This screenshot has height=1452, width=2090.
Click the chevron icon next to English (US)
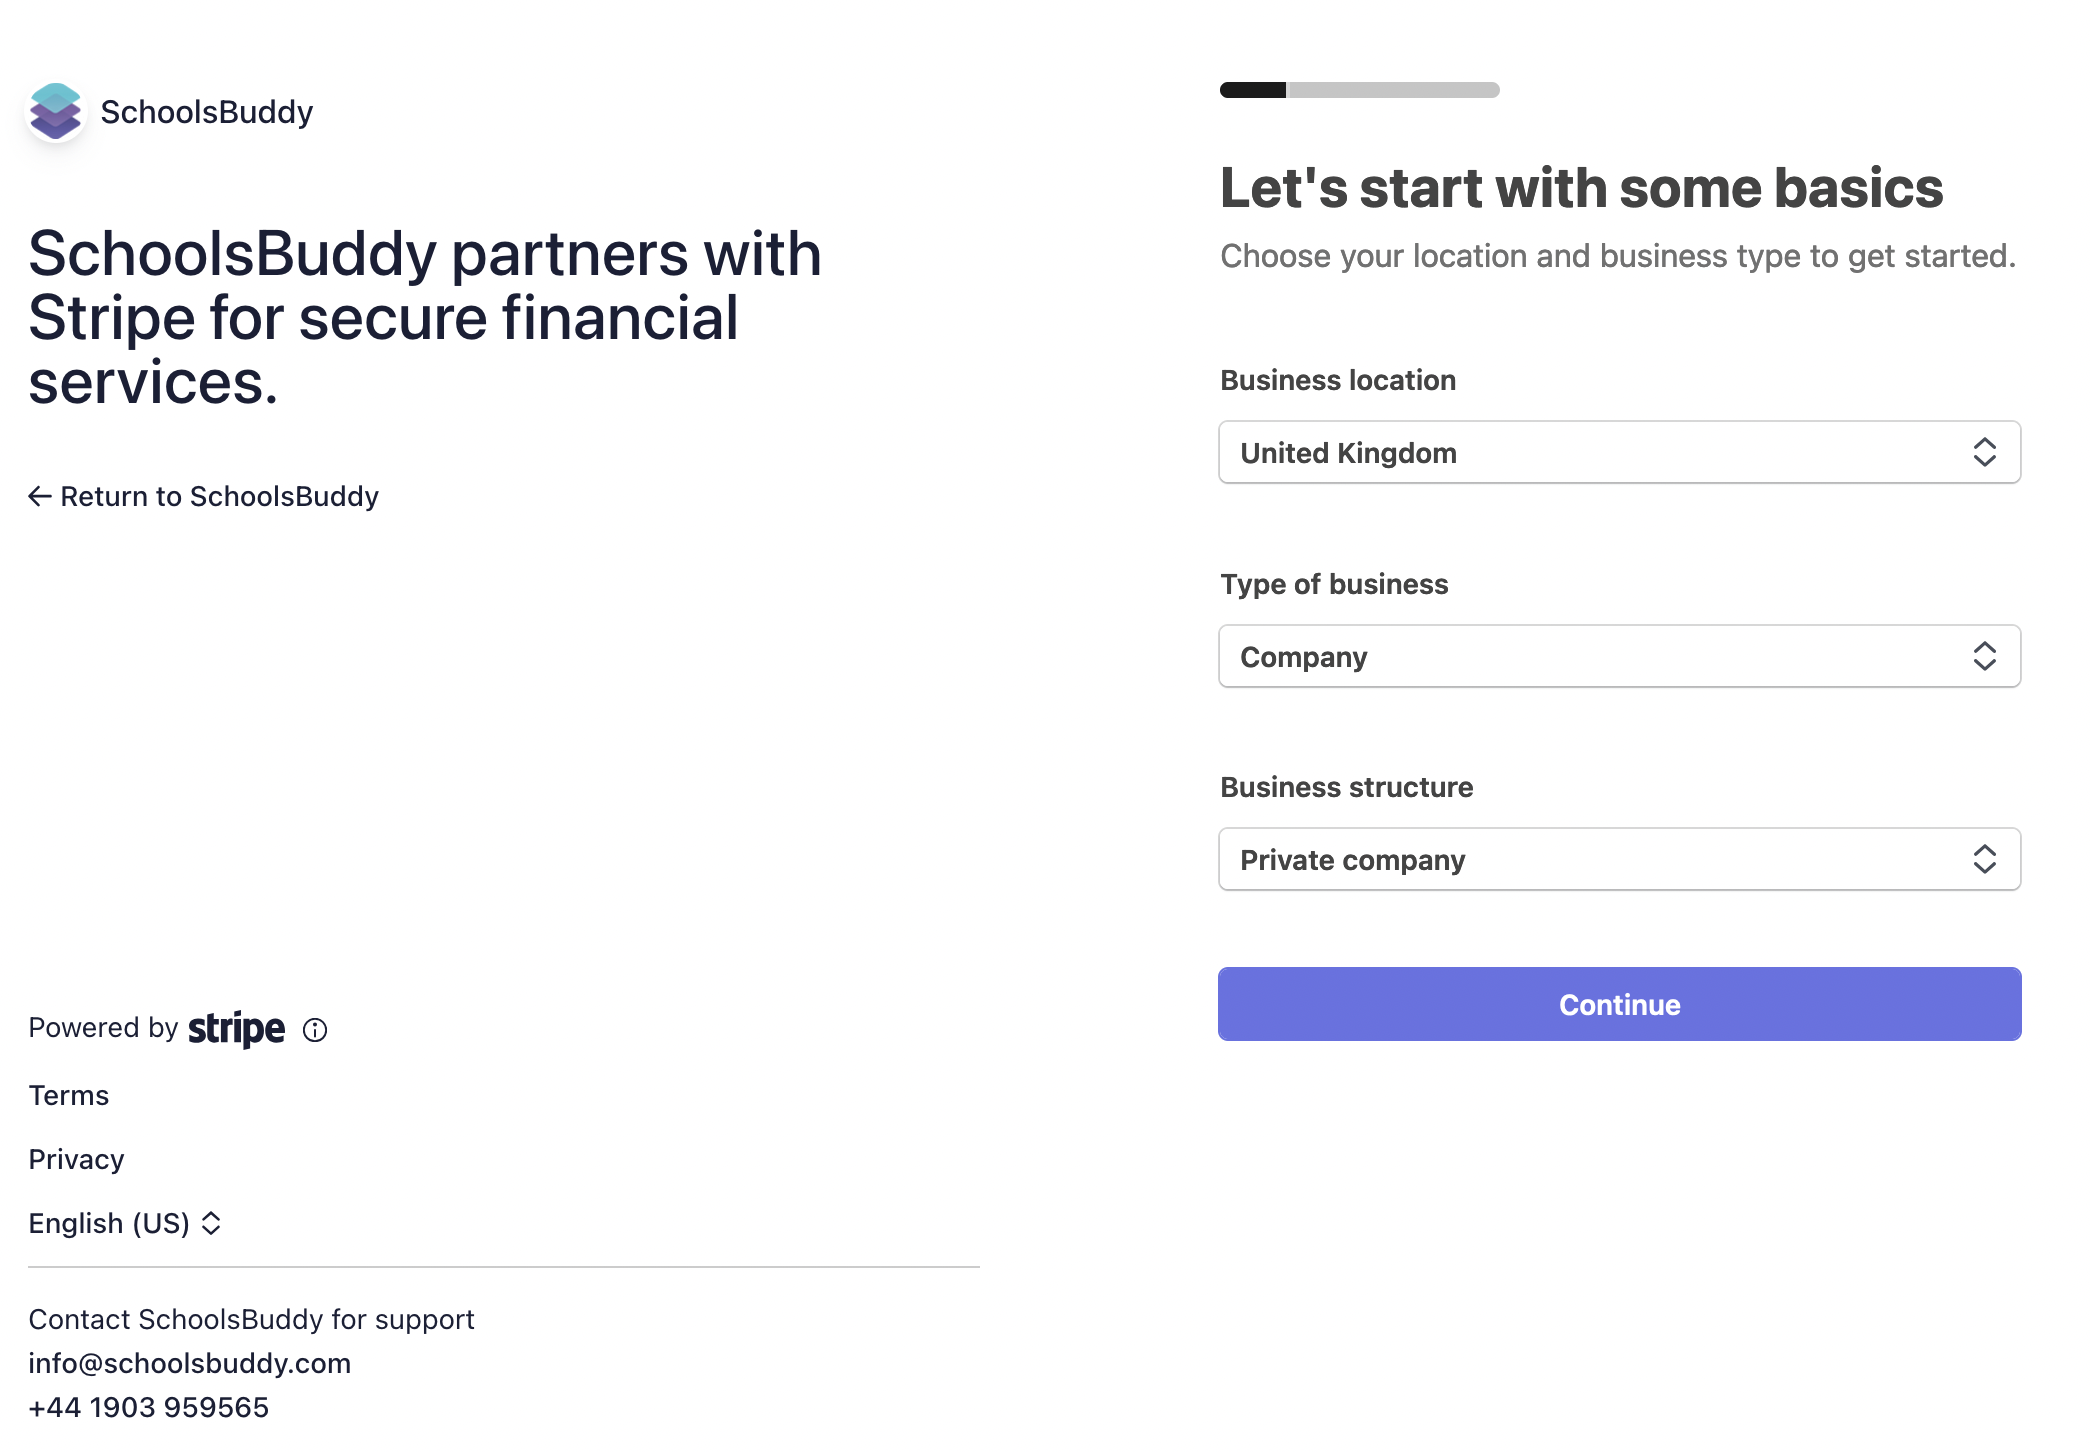[x=211, y=1223]
